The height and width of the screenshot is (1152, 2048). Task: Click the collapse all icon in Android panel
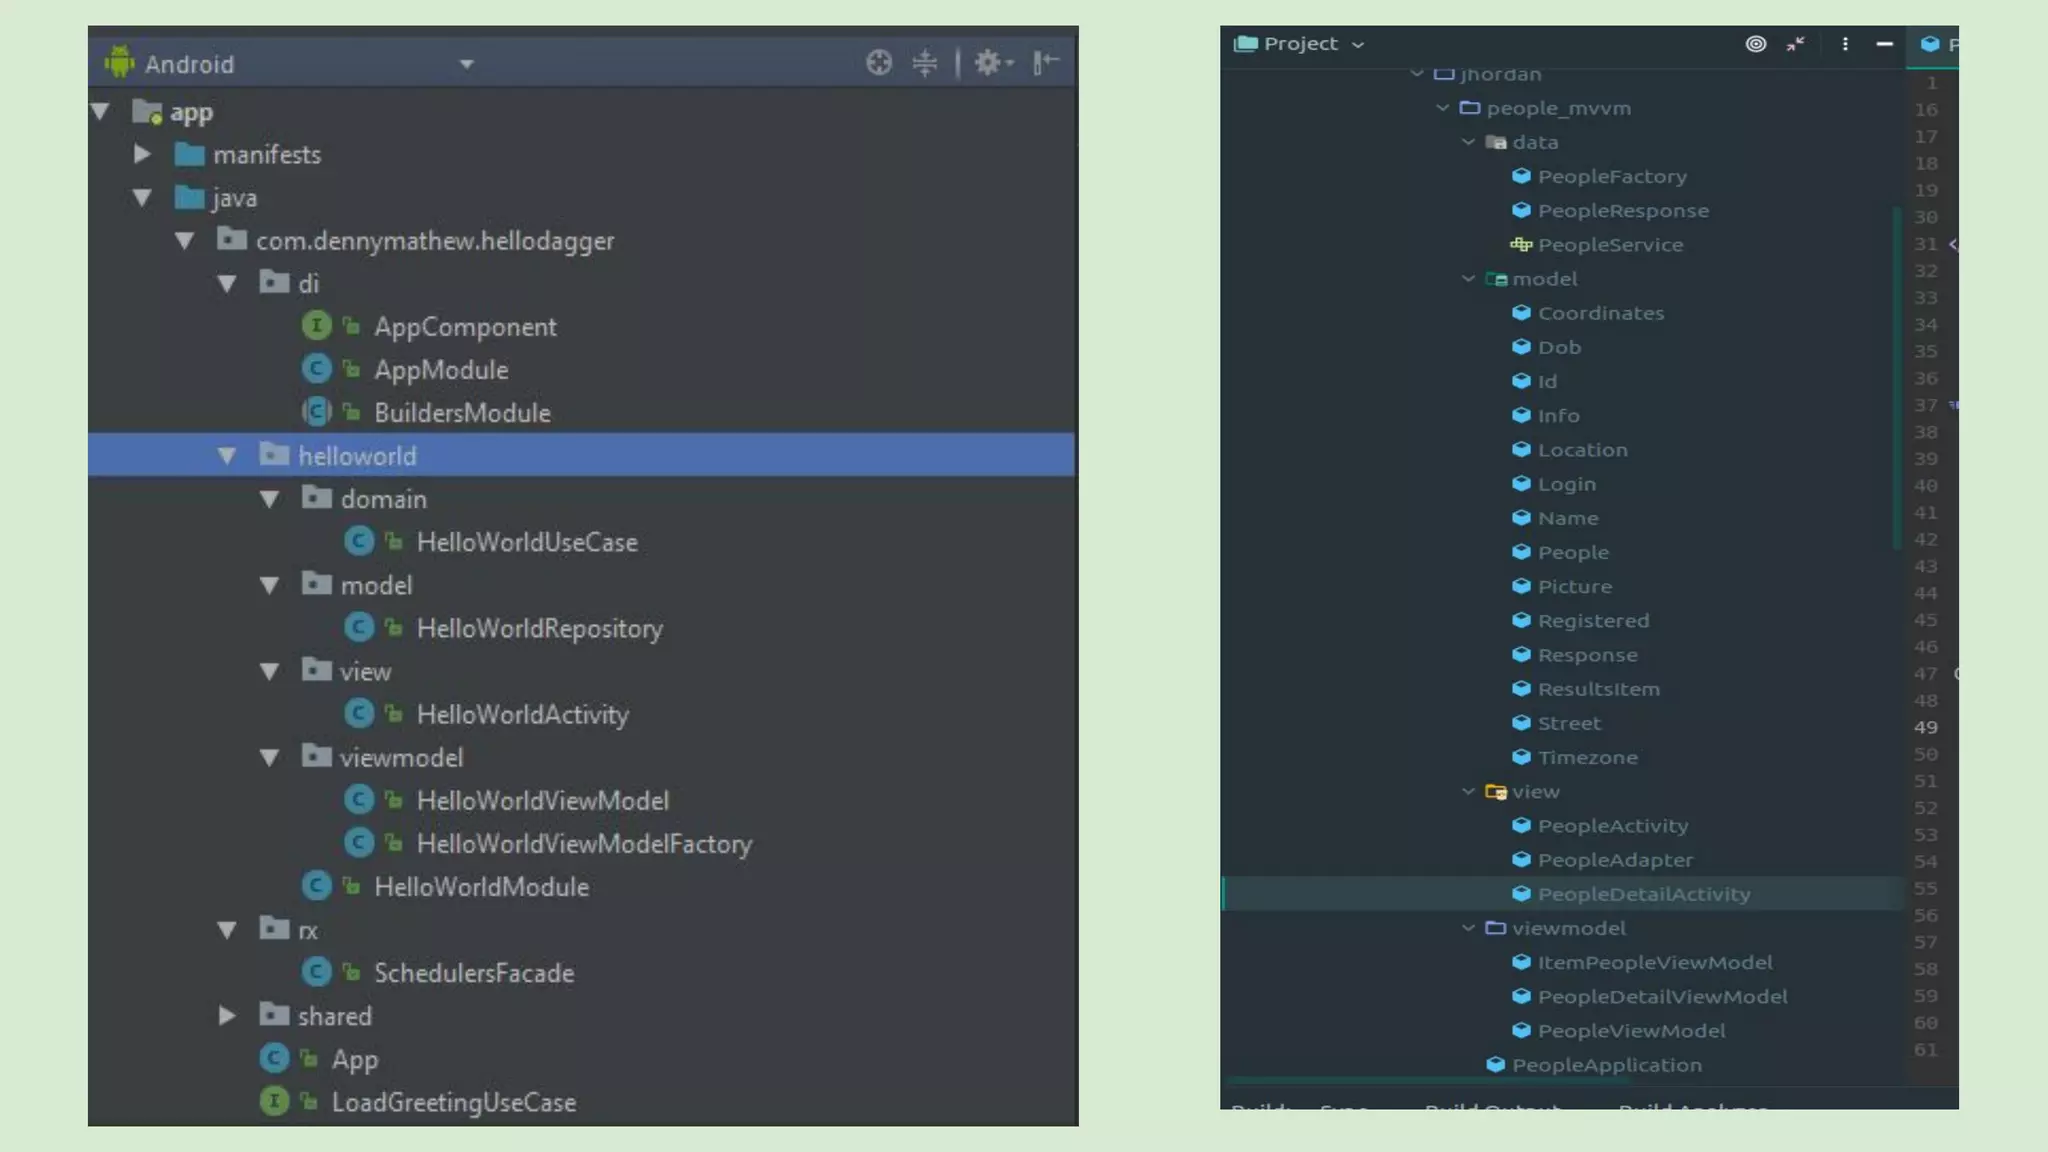tap(925, 63)
